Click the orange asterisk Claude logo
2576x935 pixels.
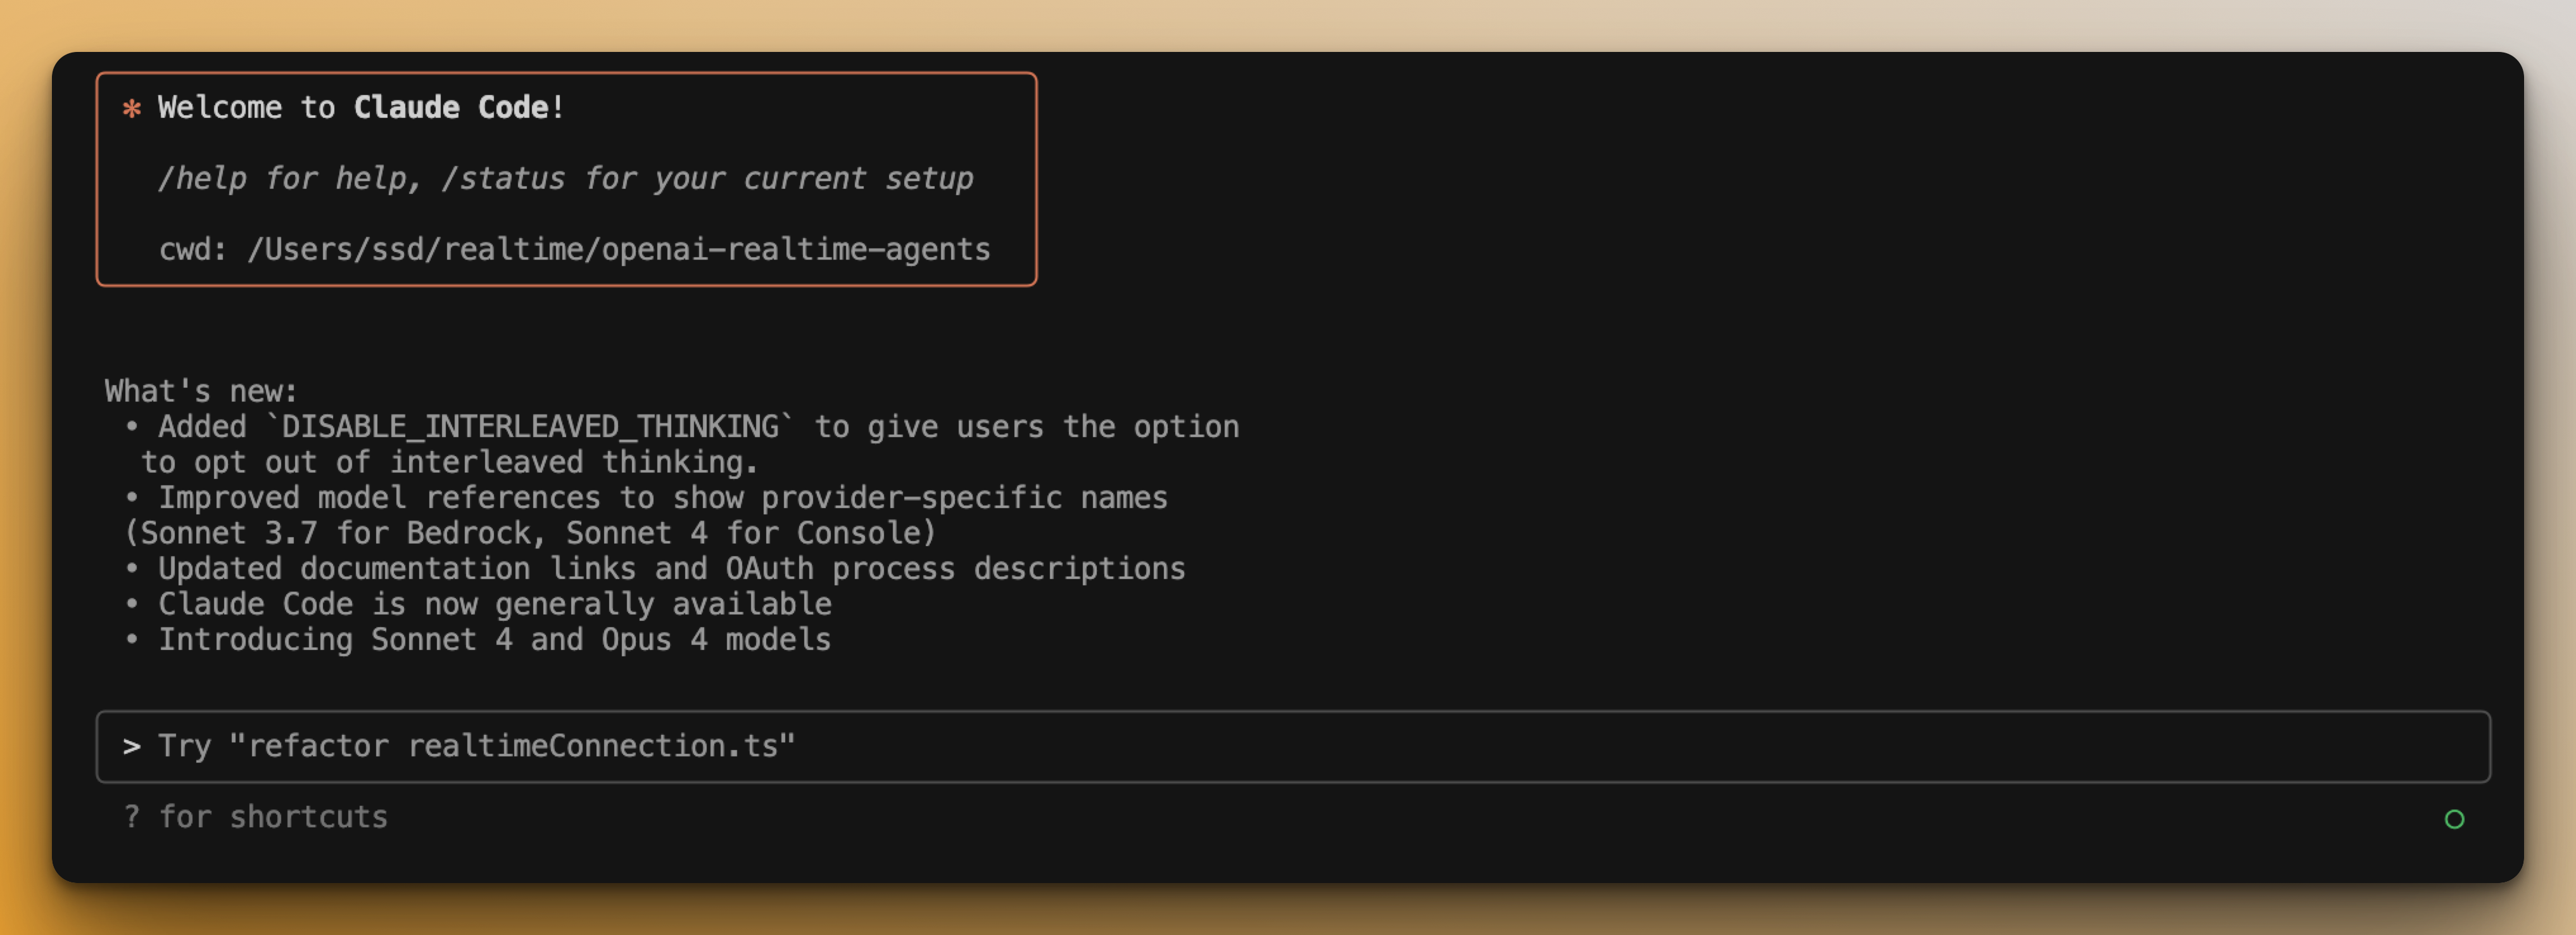pos(131,108)
